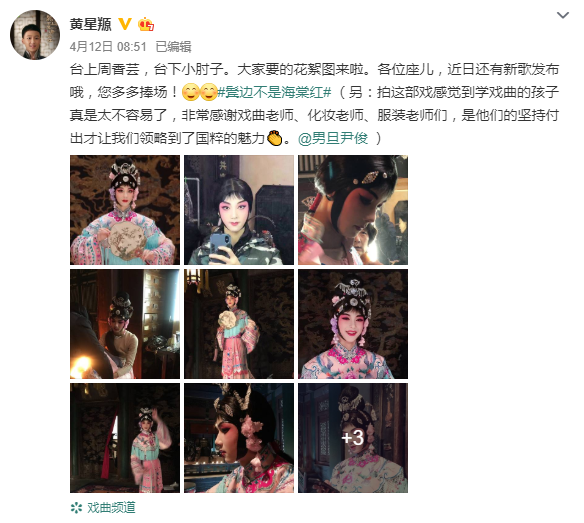Click the 已编辑 edited label
The height and width of the screenshot is (523, 584).
pos(173,47)
